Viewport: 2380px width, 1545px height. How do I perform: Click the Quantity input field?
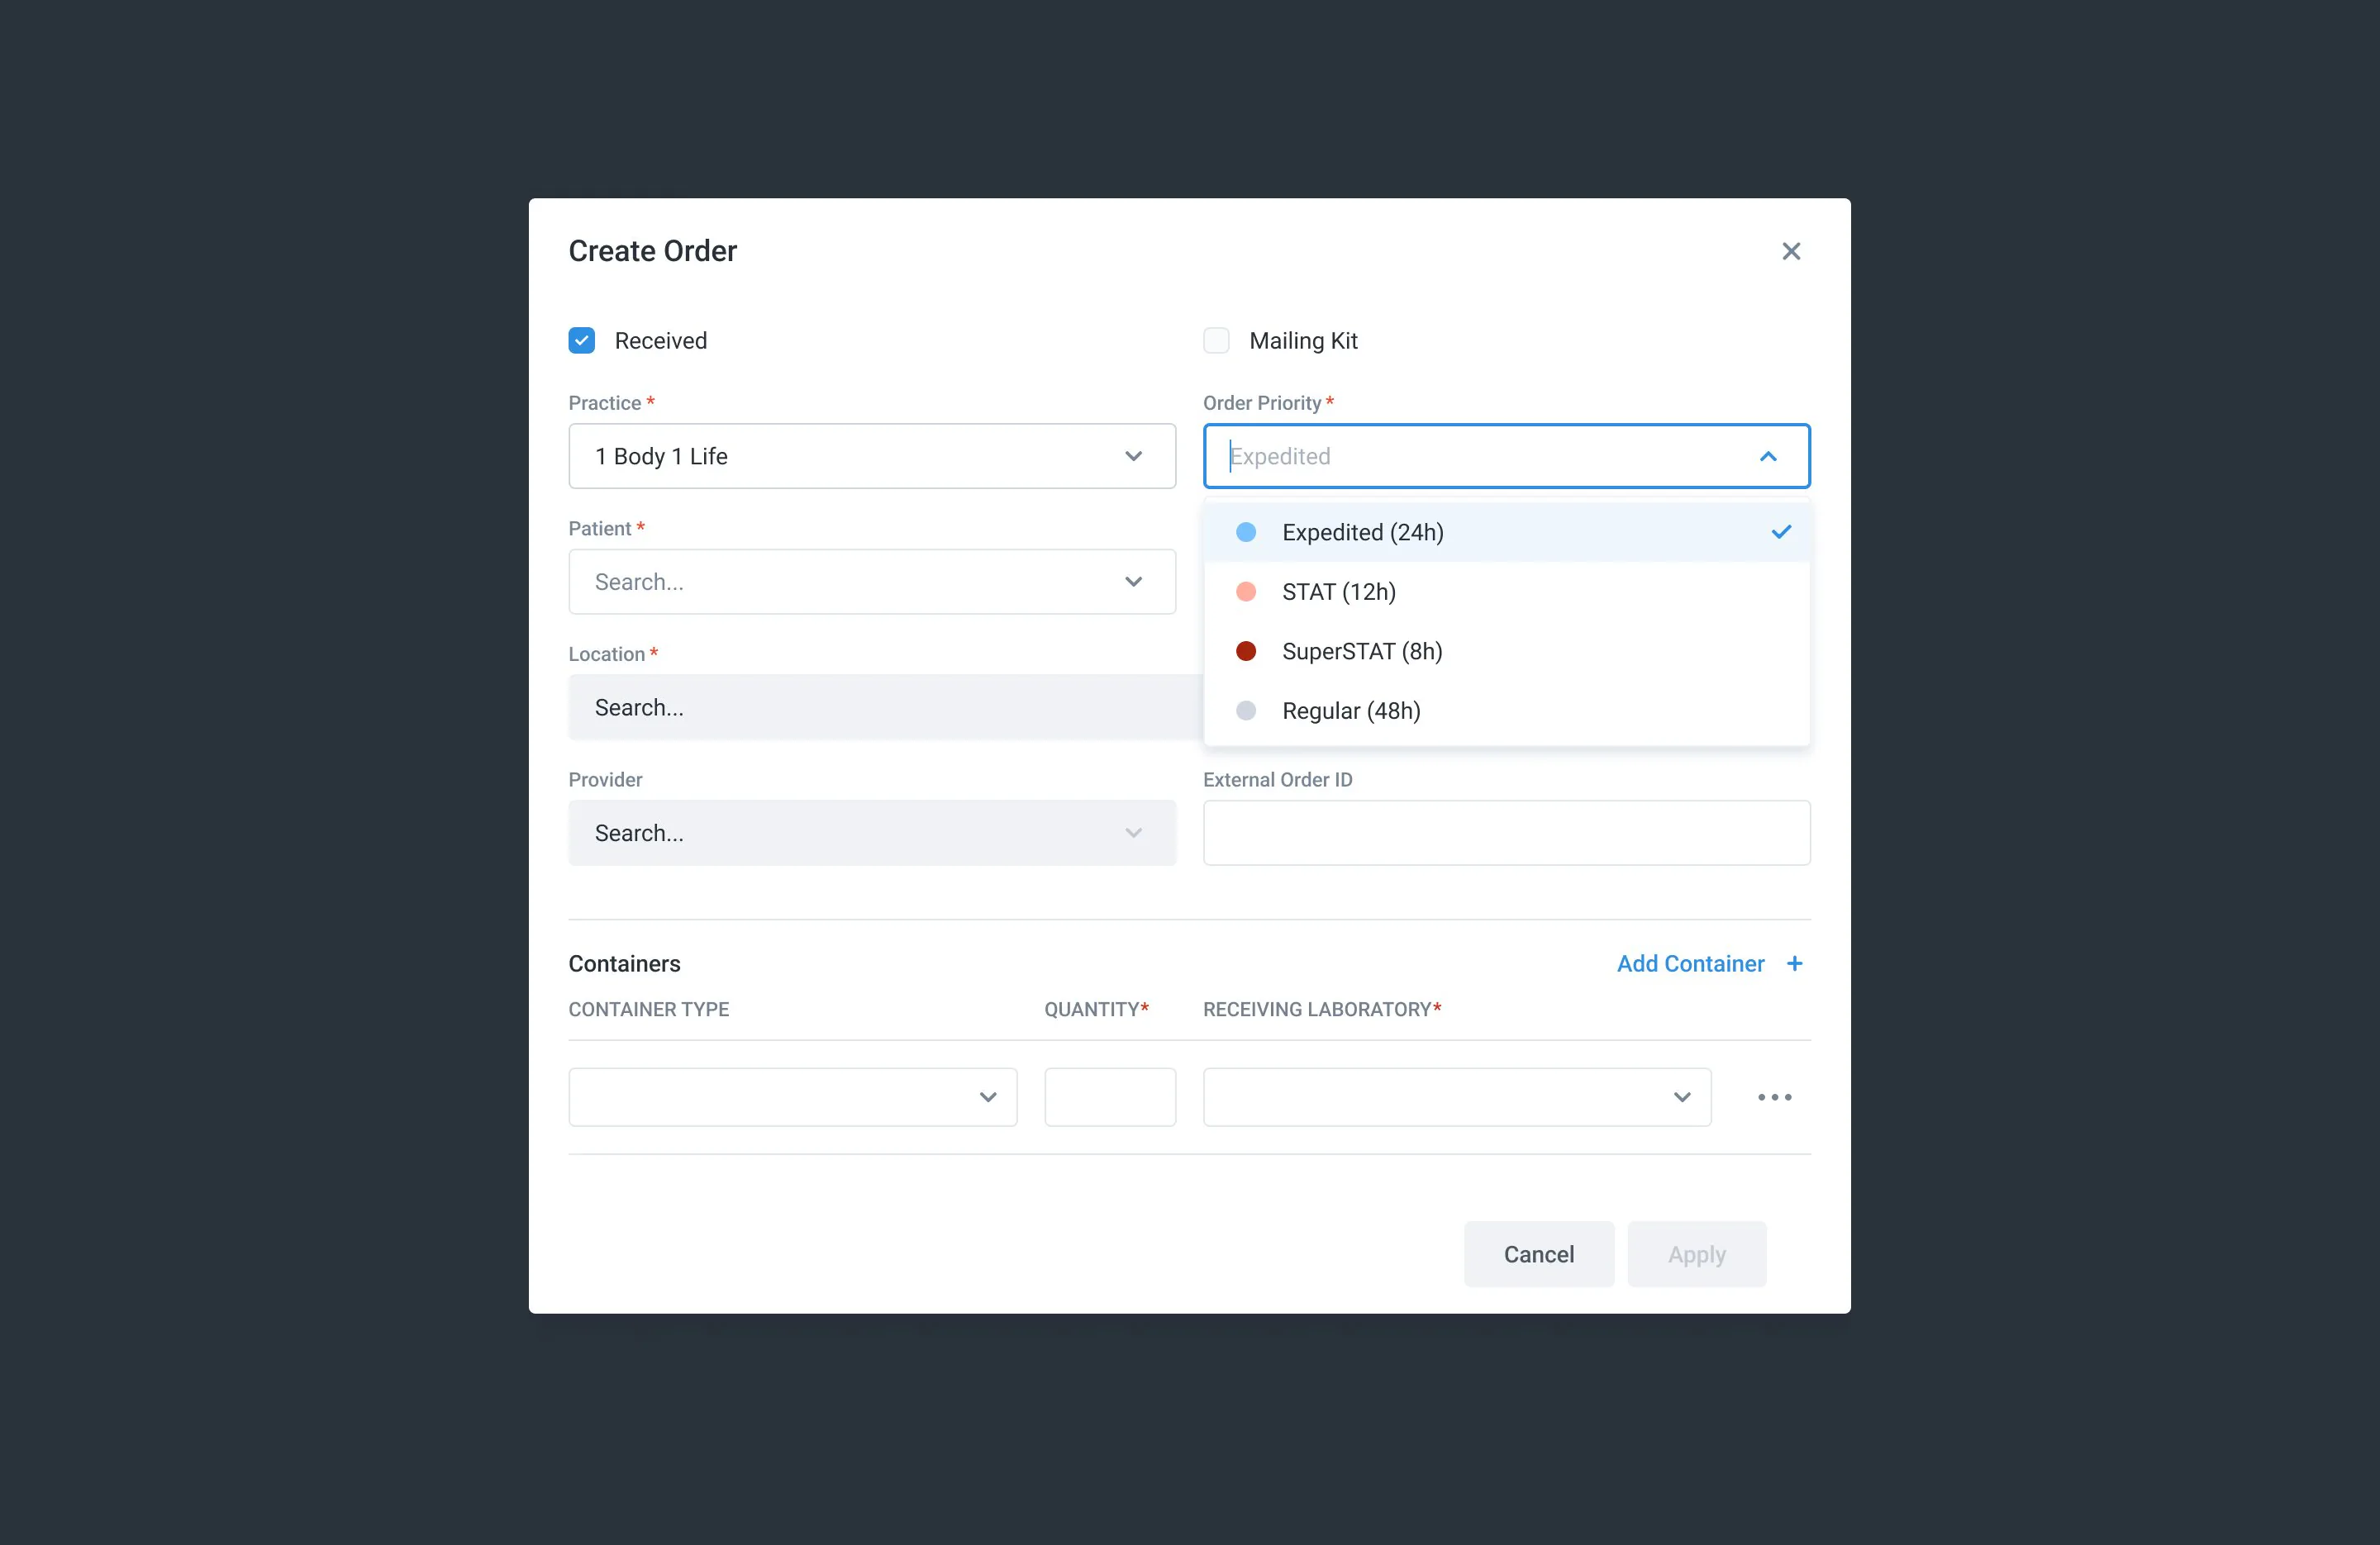tap(1110, 1097)
